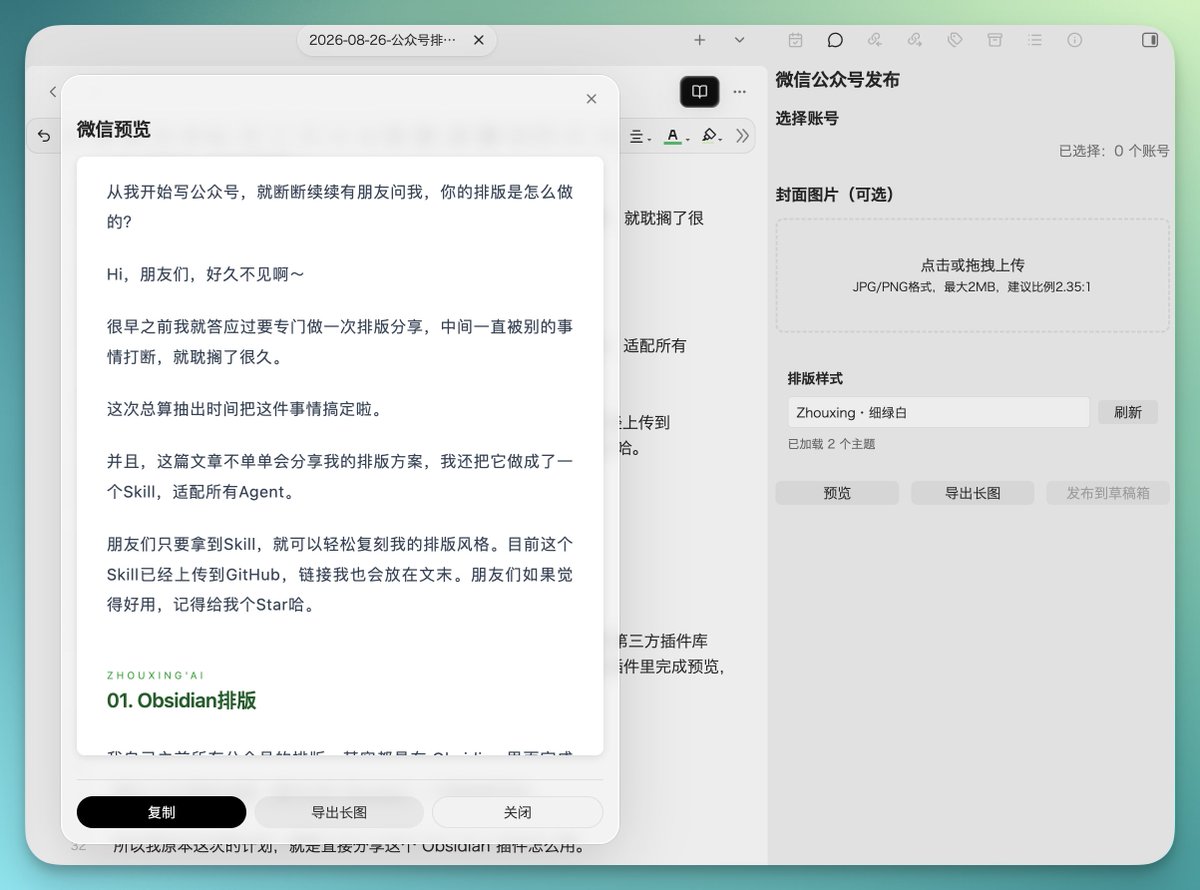Click the 发布到草稿箱 button
Viewport: 1200px width, 890px height.
click(x=1108, y=493)
